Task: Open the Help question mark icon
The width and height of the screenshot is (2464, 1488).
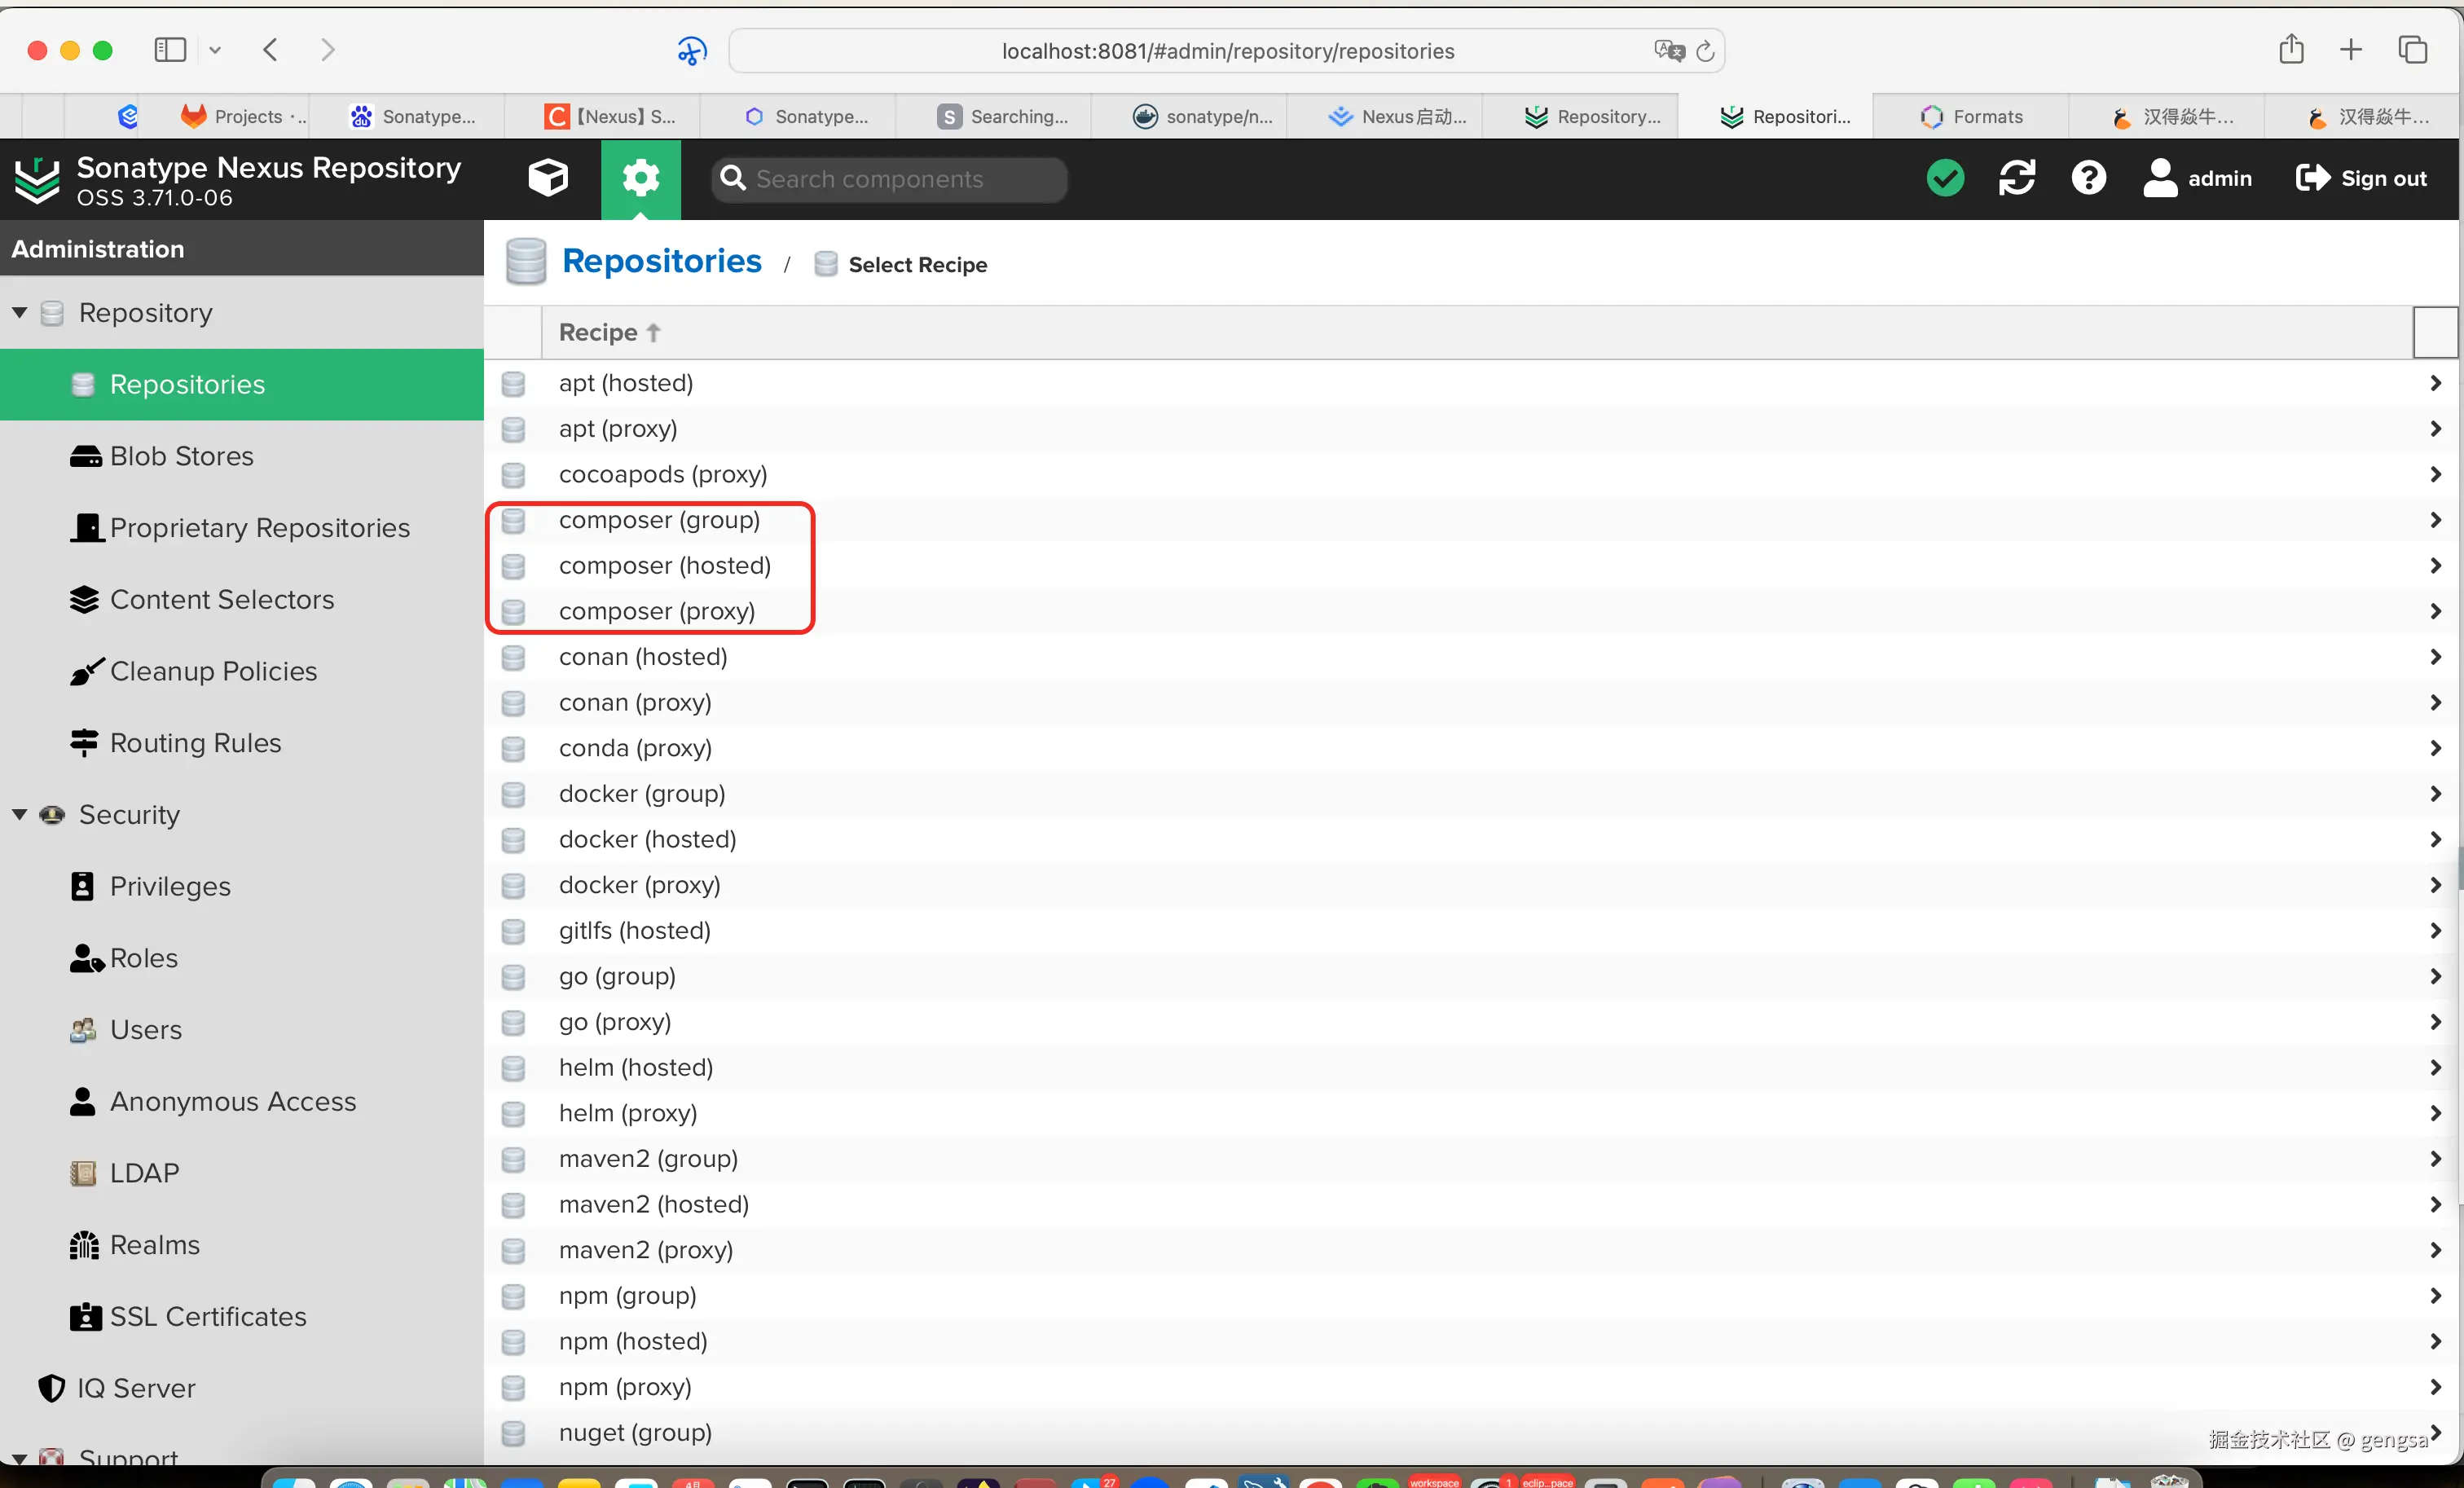Action: pos(2089,178)
